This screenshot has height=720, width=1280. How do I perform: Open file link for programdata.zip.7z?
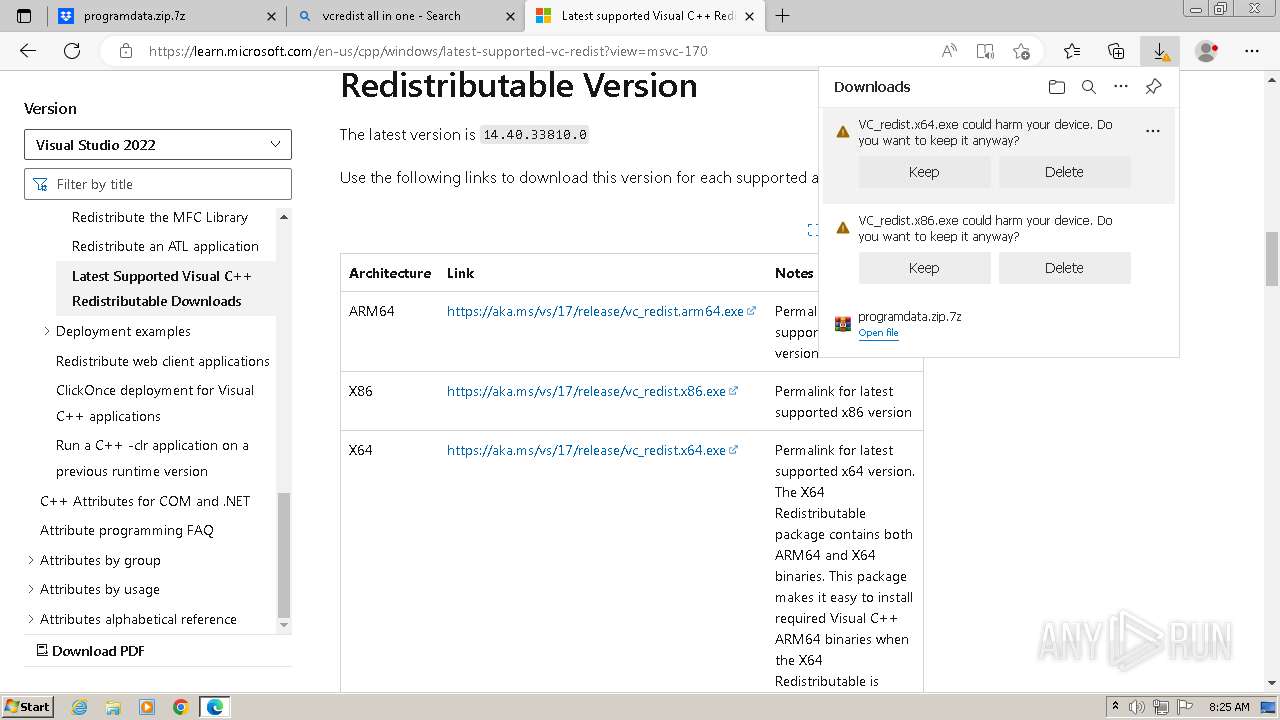click(x=878, y=333)
